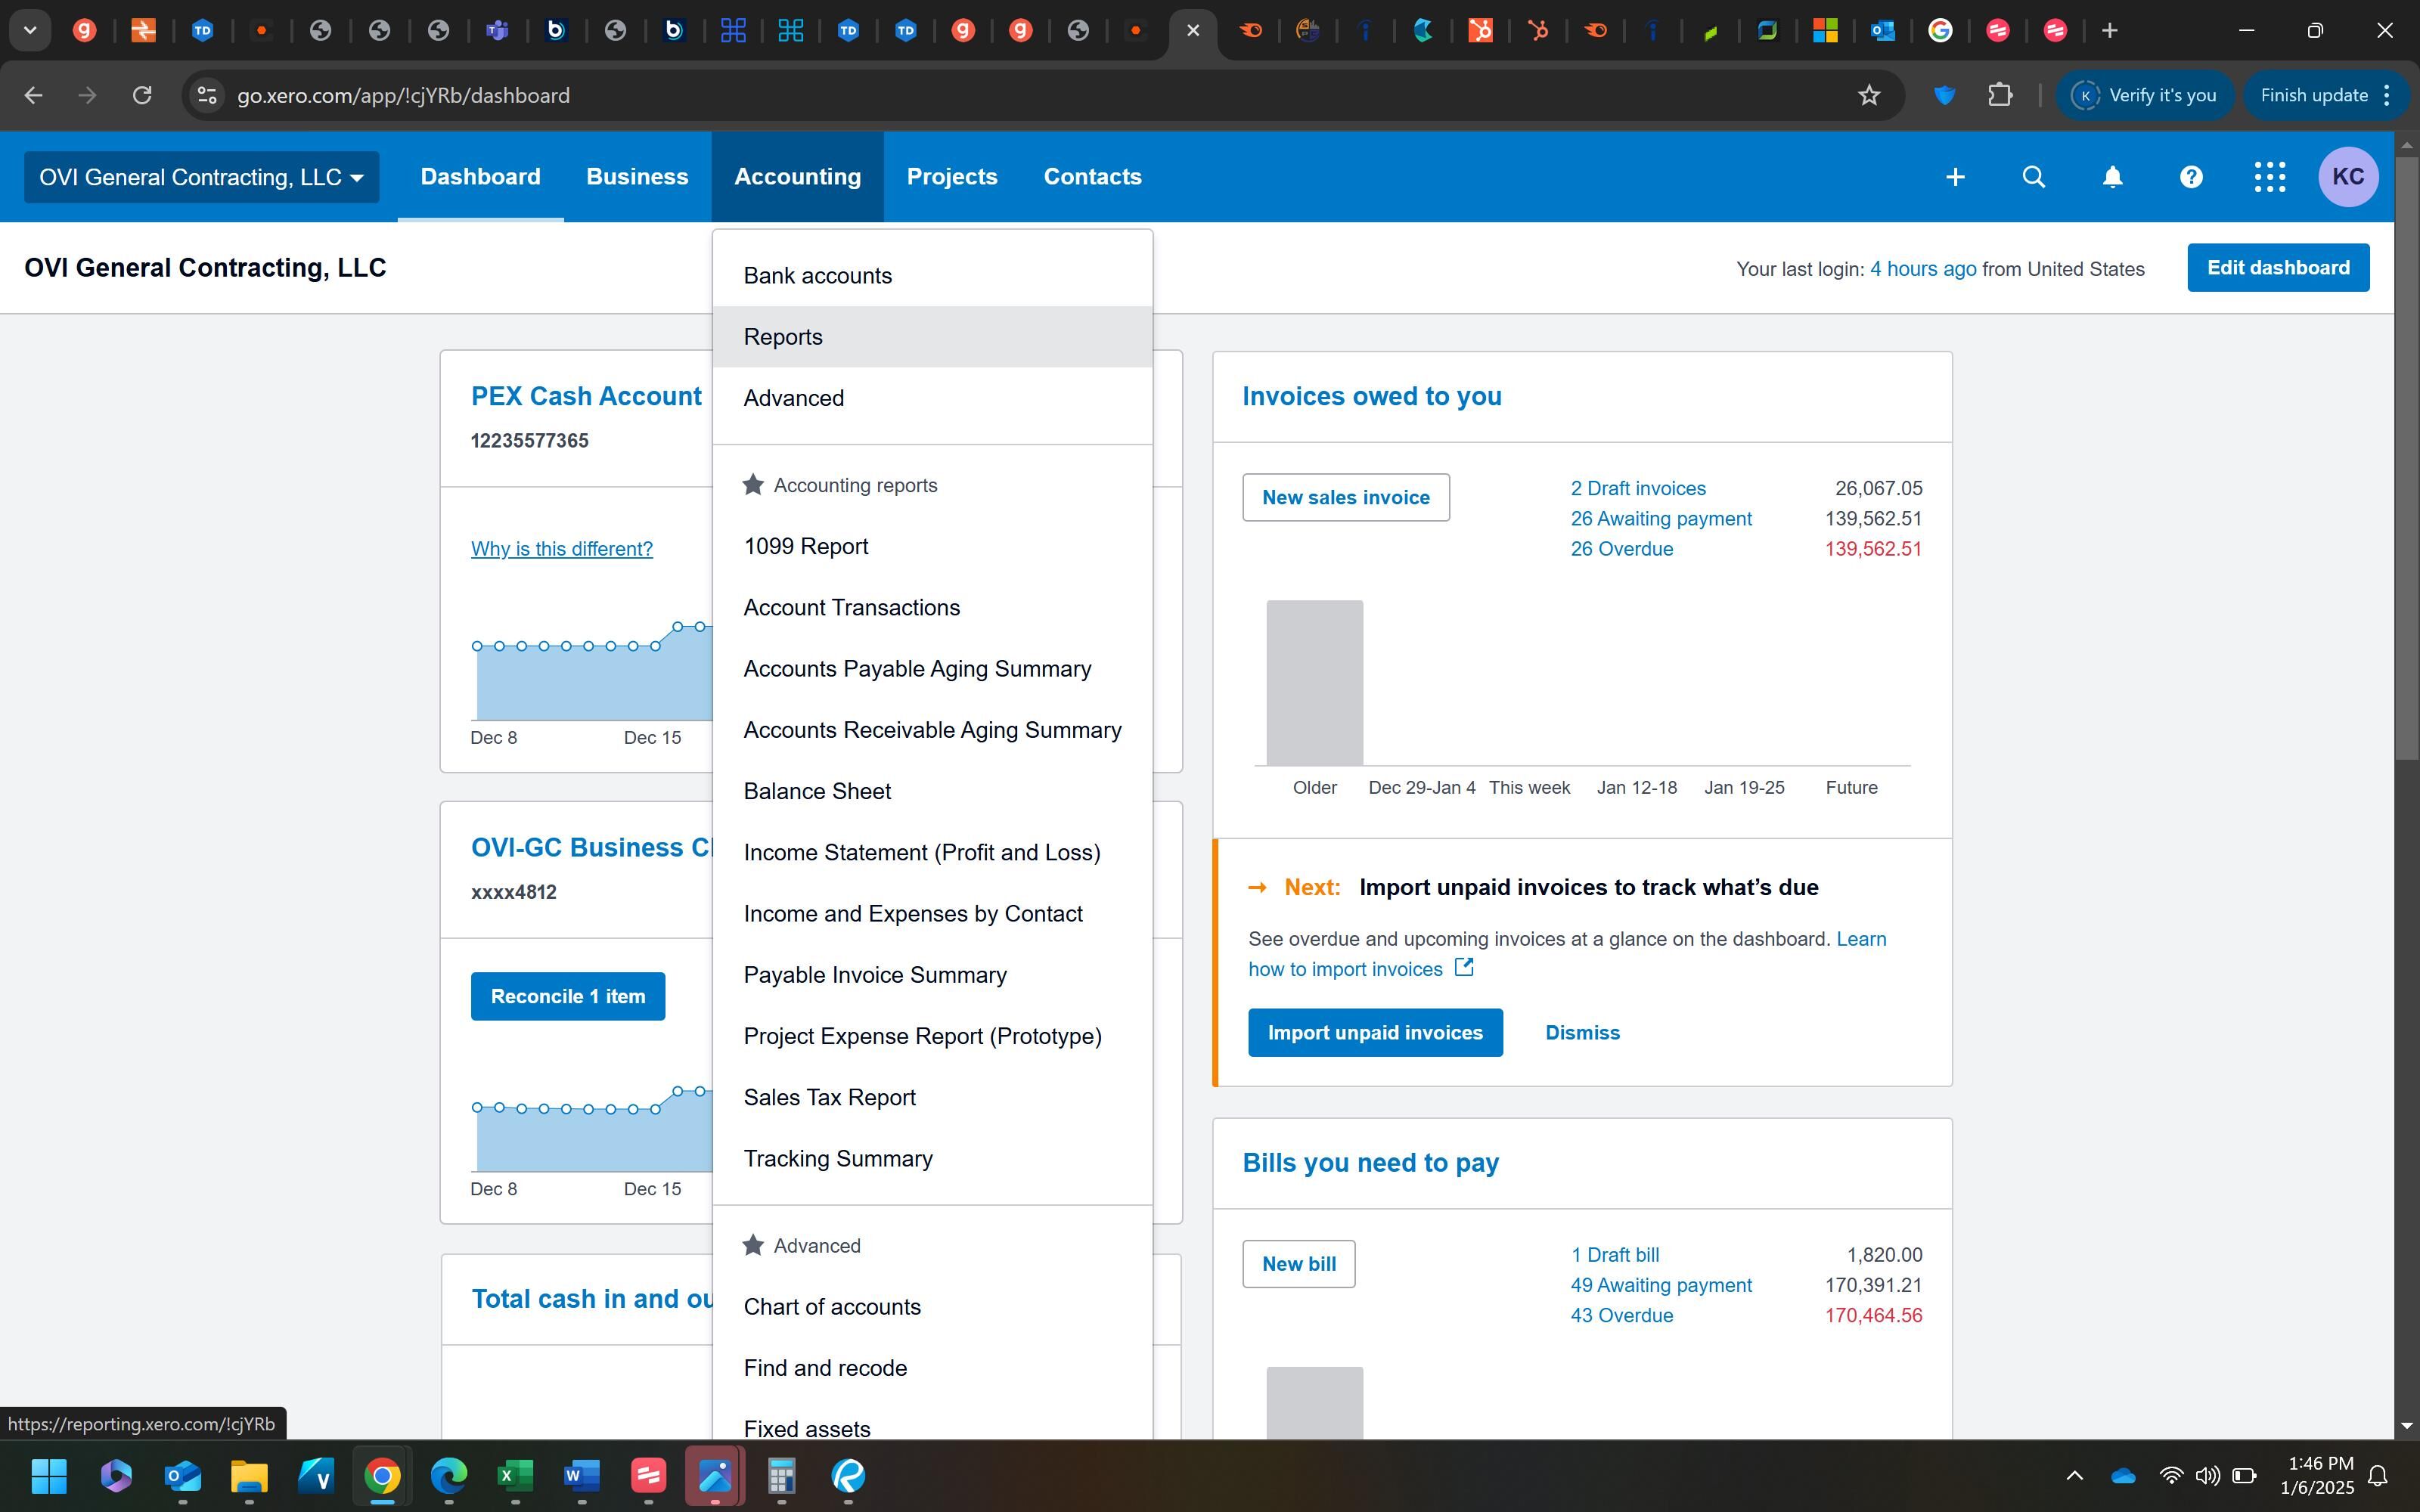The height and width of the screenshot is (1512, 2420).
Task: Open Accounts Payable Aging Summary
Action: point(932,669)
